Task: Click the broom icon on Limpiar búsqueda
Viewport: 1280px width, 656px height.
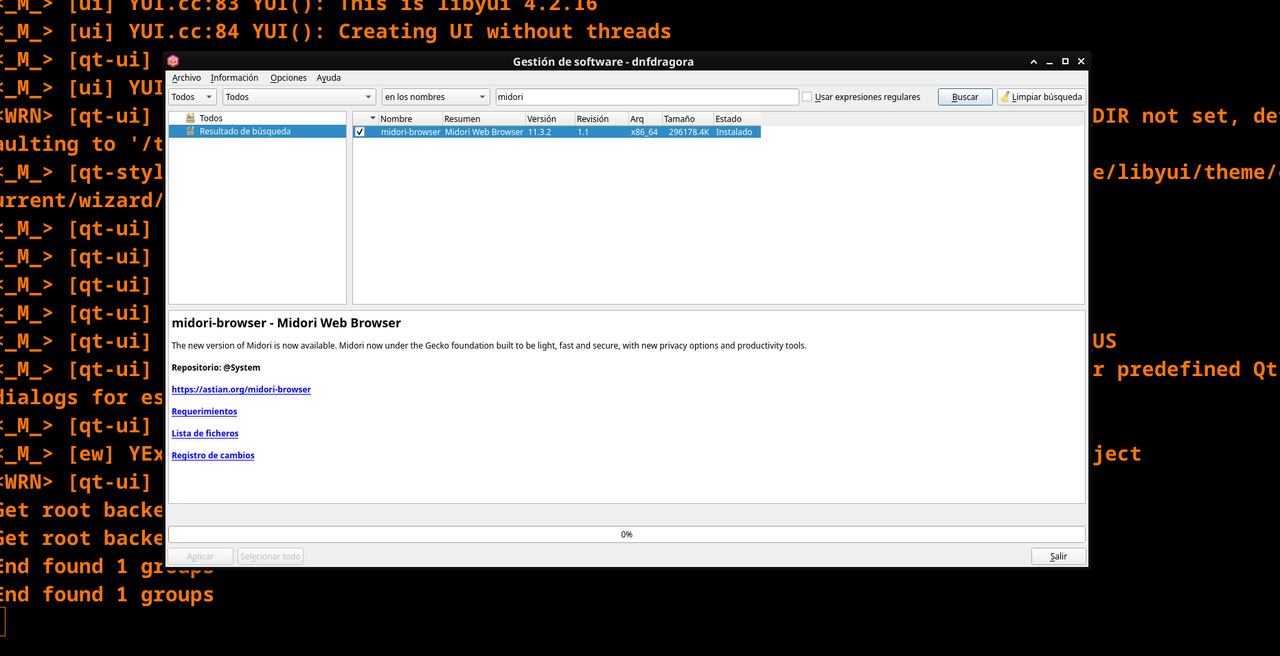Action: click(1005, 97)
